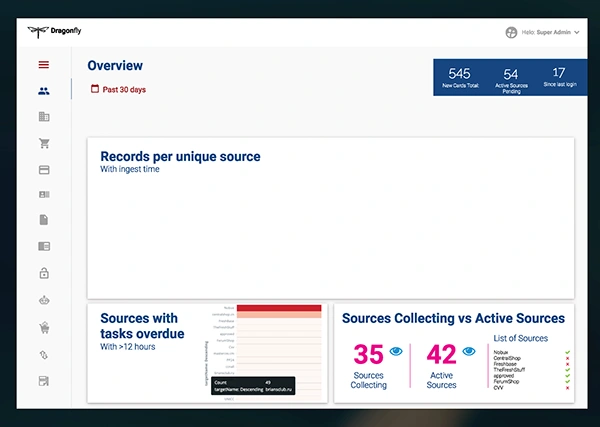Click the 17 Since last login stat
Screen dimensions: 600x427
559,77
